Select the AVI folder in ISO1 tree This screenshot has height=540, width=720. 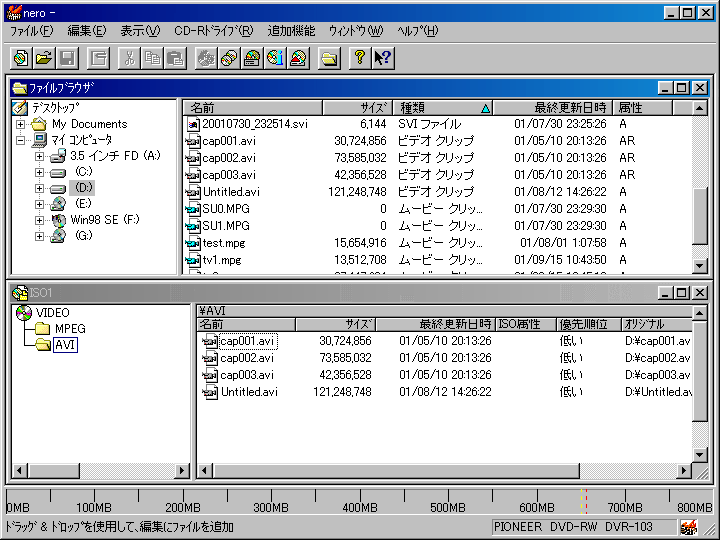[x=65, y=345]
